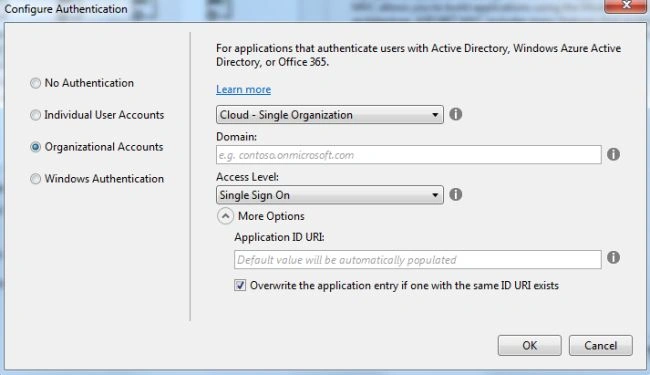Click the Configure Authentication window title
This screenshot has width=650, height=375.
coord(66,9)
